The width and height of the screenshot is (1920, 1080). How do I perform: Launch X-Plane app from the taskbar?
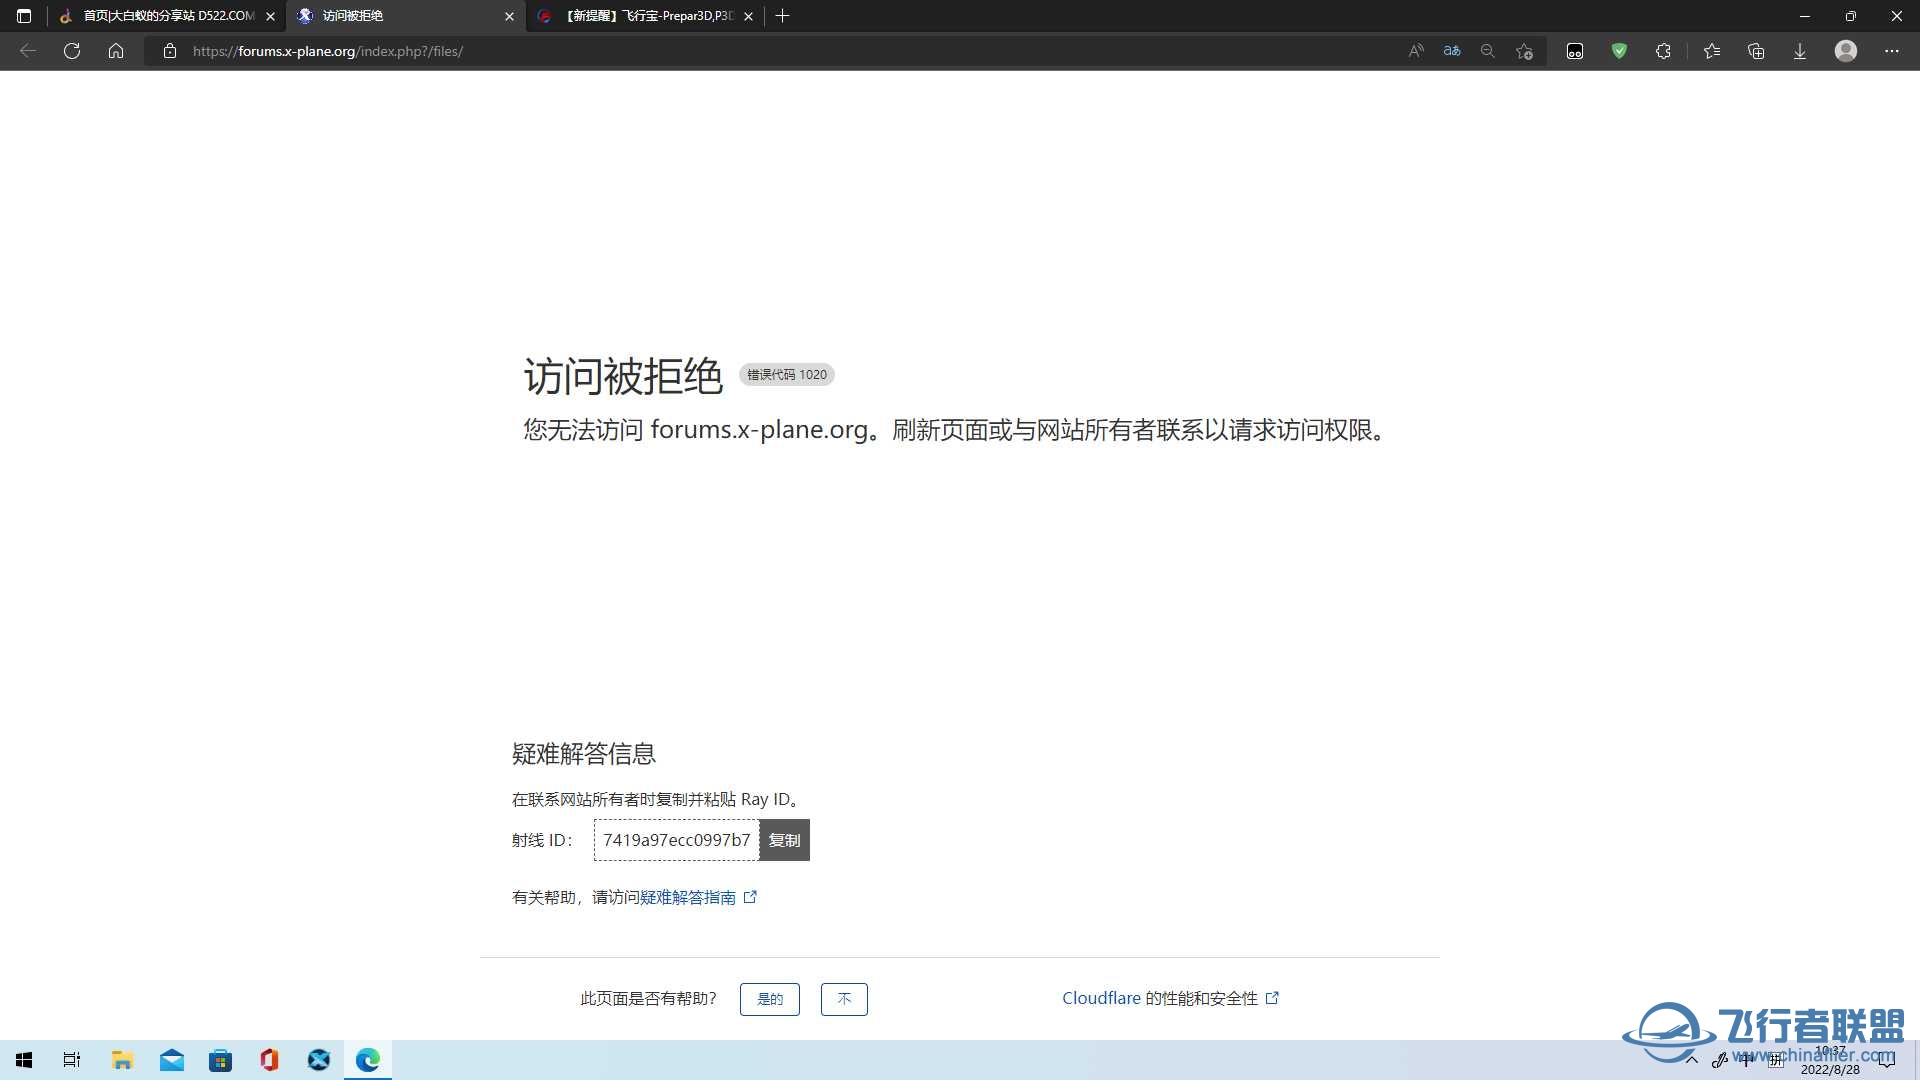tap(318, 1060)
